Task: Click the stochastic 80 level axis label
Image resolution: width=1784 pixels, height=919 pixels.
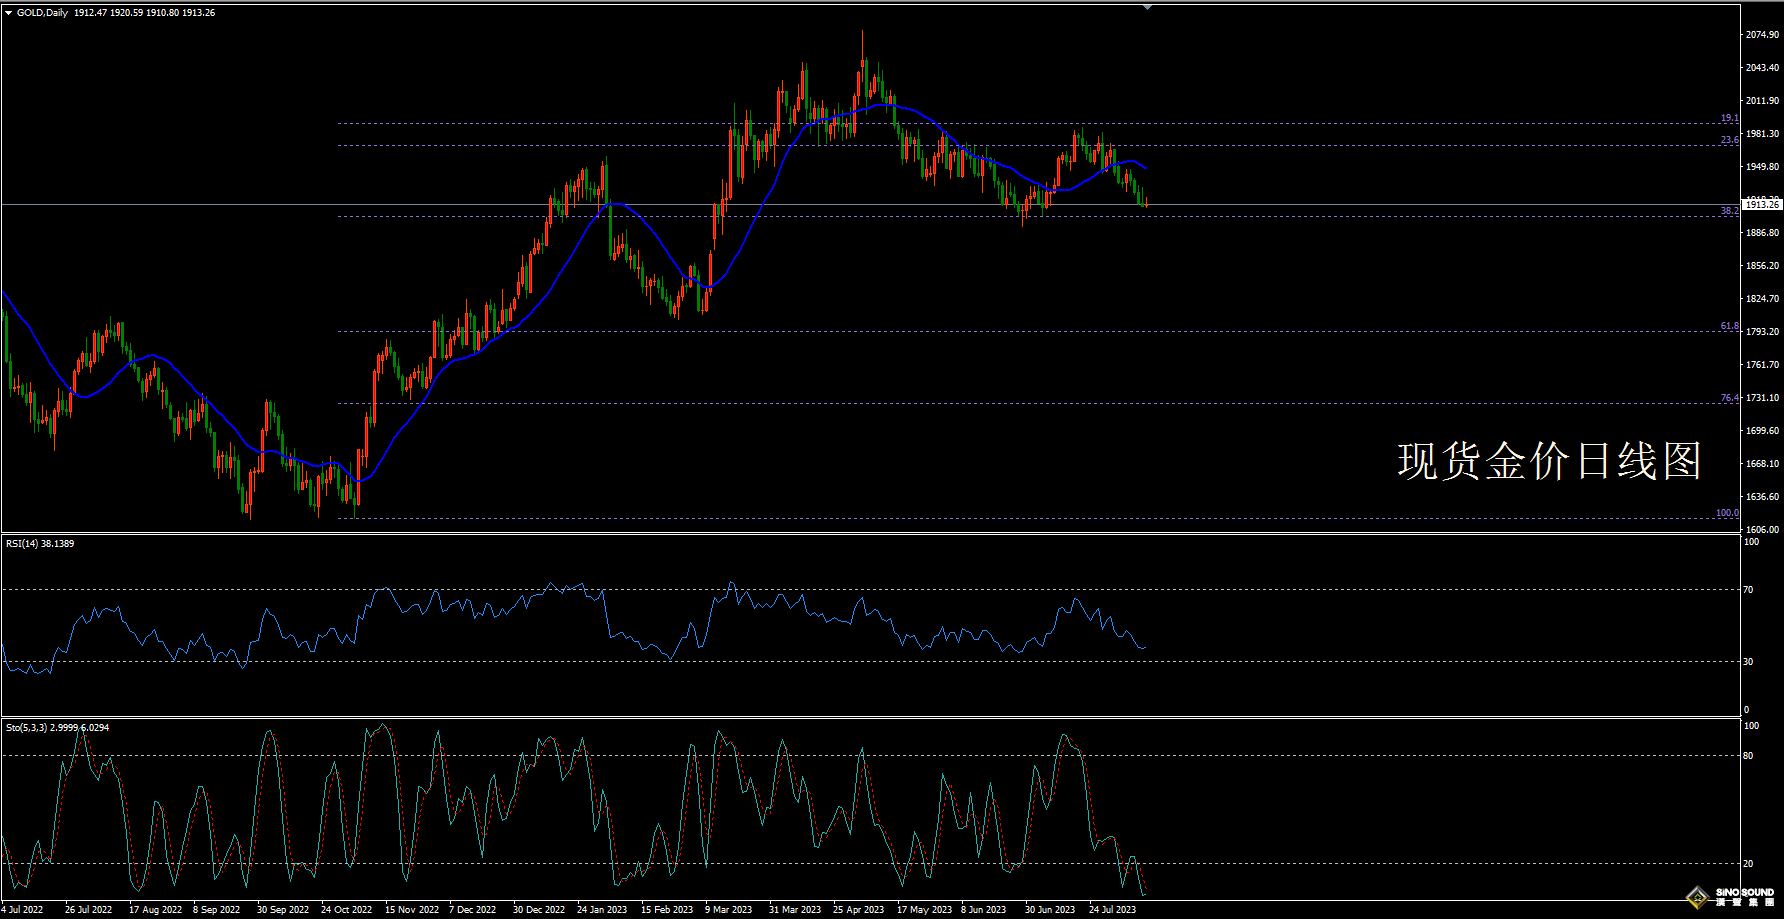Action: (1748, 756)
